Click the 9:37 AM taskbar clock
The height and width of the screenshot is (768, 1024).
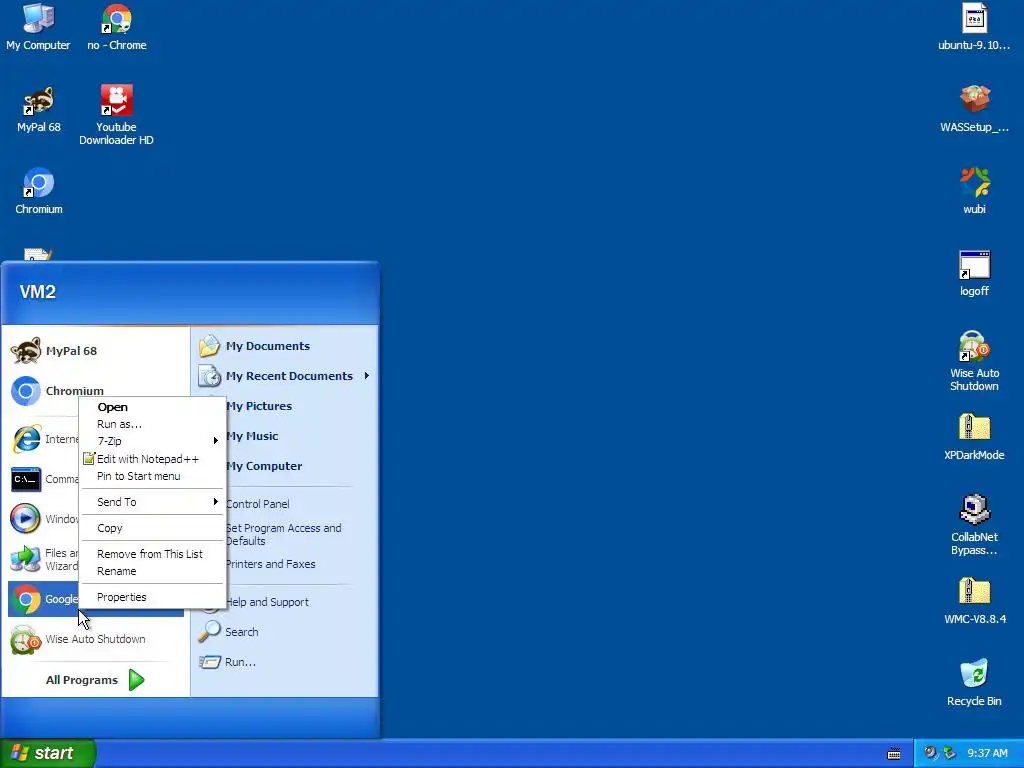pos(987,753)
